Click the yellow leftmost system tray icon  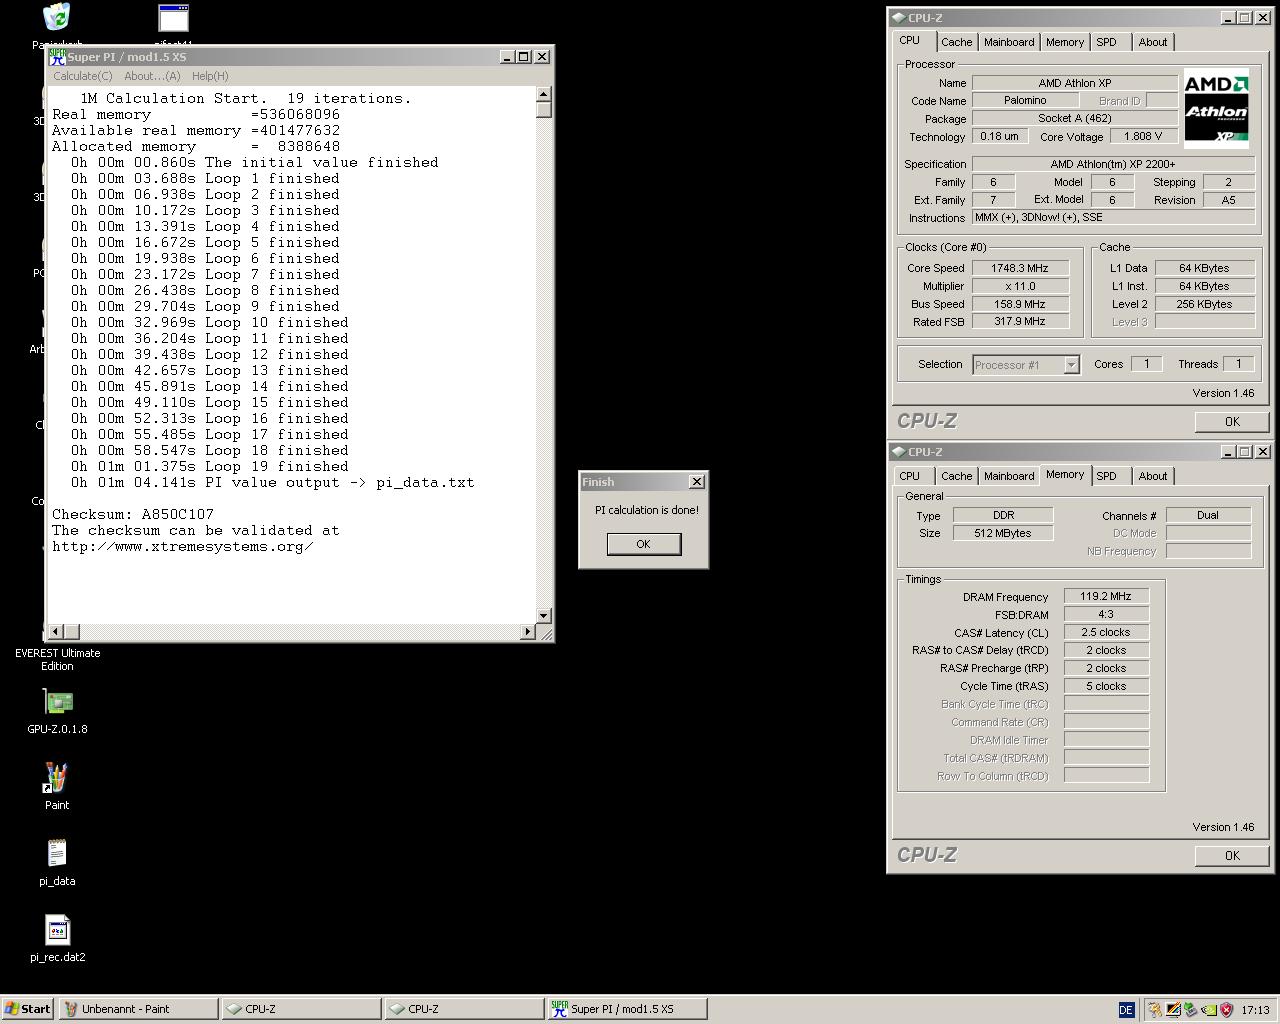(1154, 1010)
